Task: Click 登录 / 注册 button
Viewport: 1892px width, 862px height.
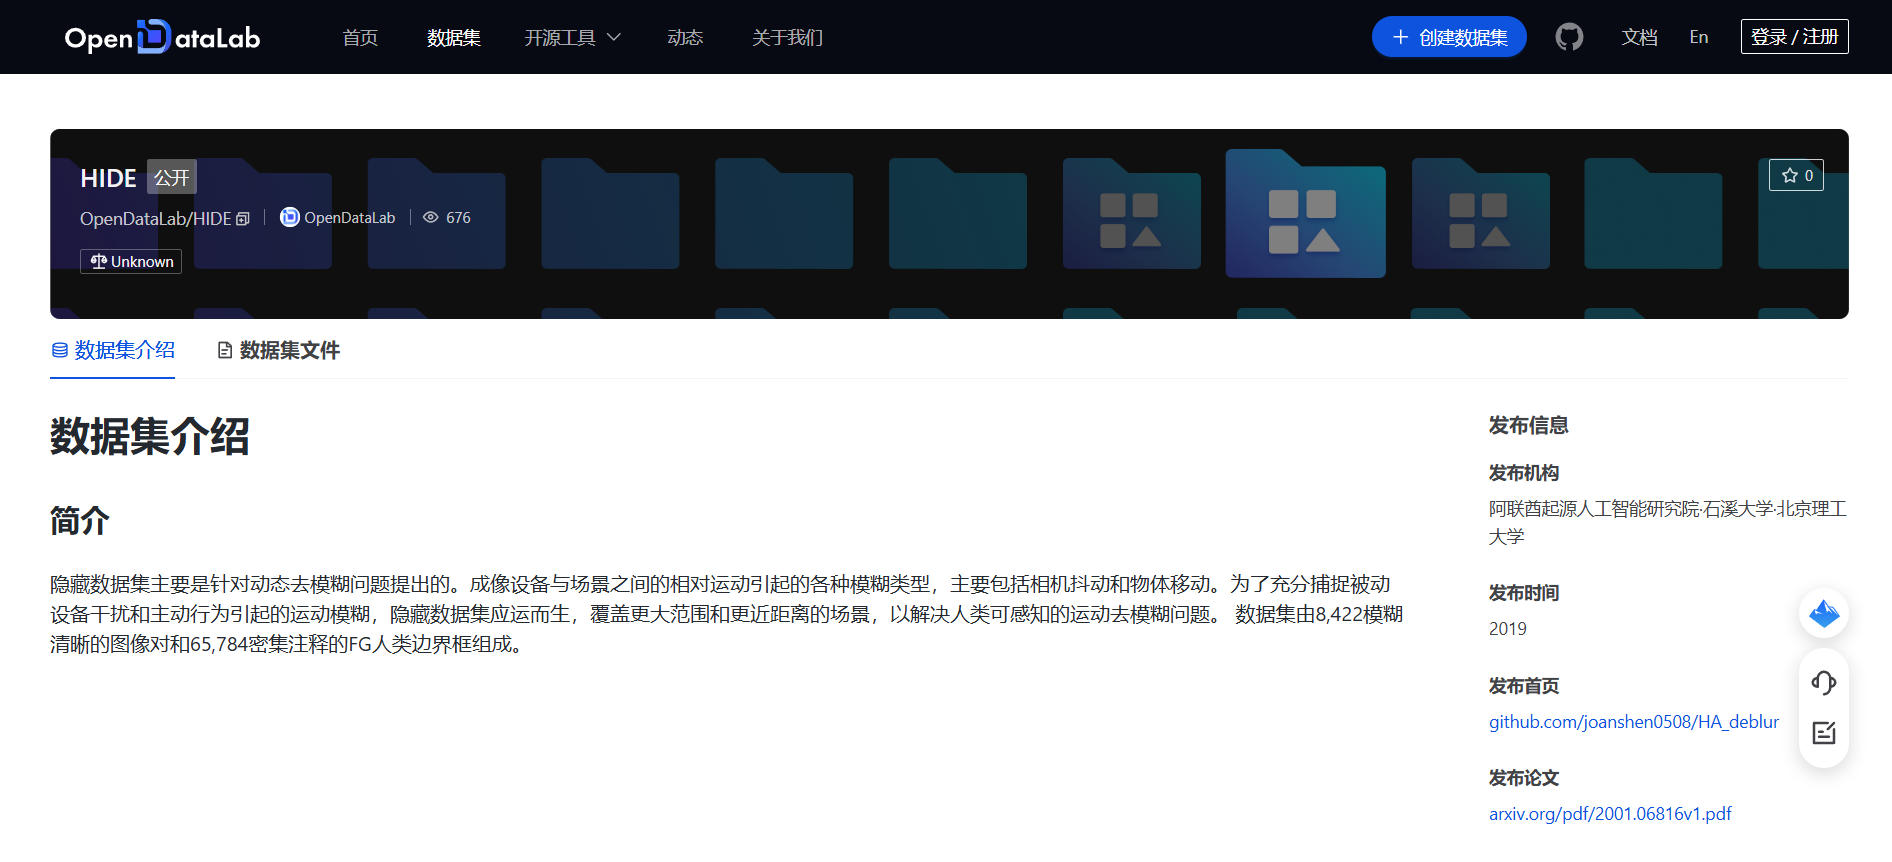Action: point(1794,37)
